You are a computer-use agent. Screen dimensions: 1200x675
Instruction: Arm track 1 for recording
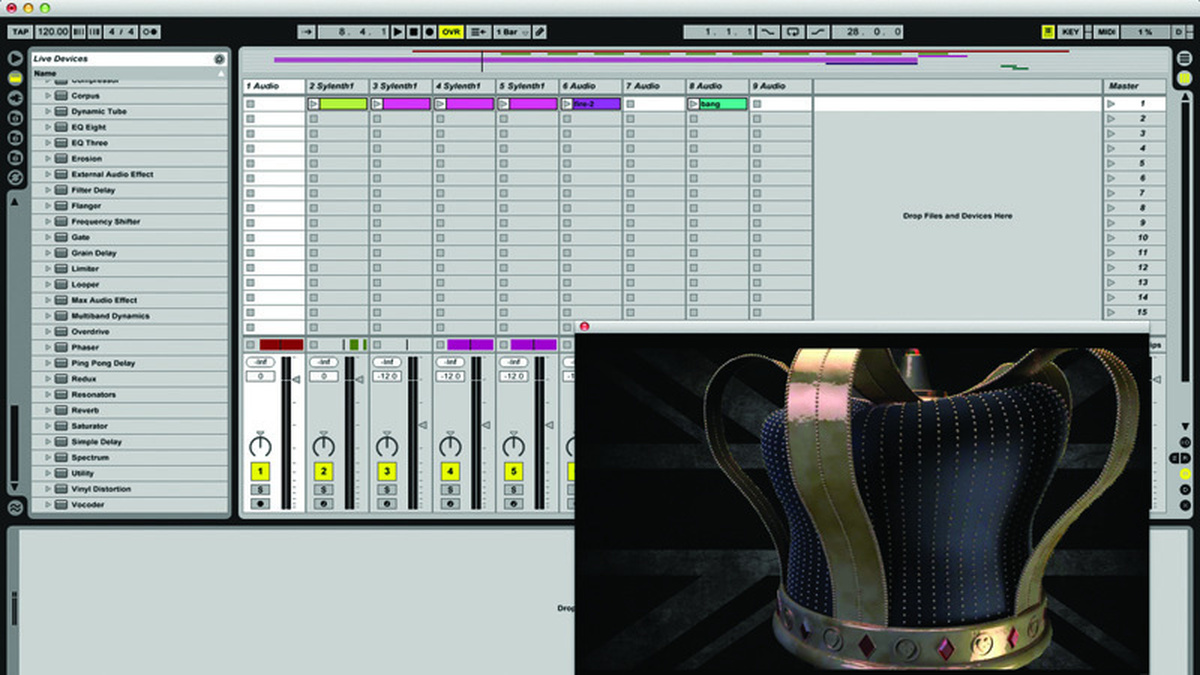point(260,504)
